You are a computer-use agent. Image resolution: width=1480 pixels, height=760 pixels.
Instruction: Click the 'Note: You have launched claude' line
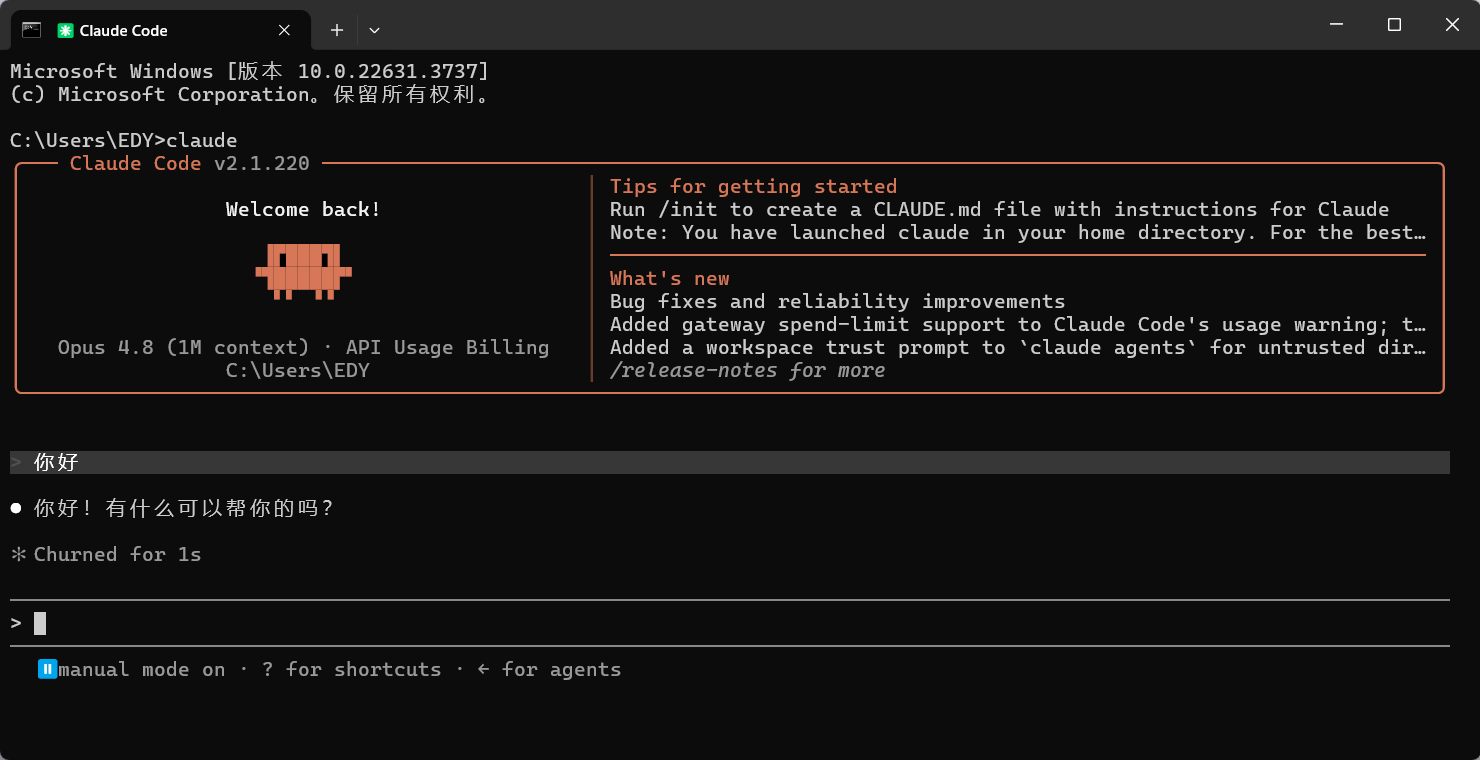tap(1018, 232)
